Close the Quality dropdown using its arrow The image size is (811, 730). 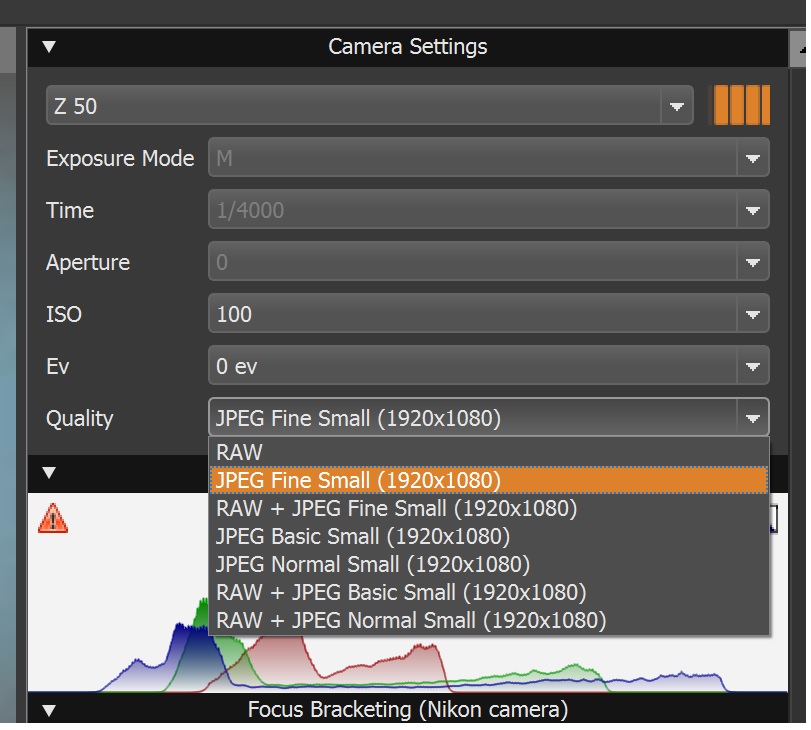753,418
